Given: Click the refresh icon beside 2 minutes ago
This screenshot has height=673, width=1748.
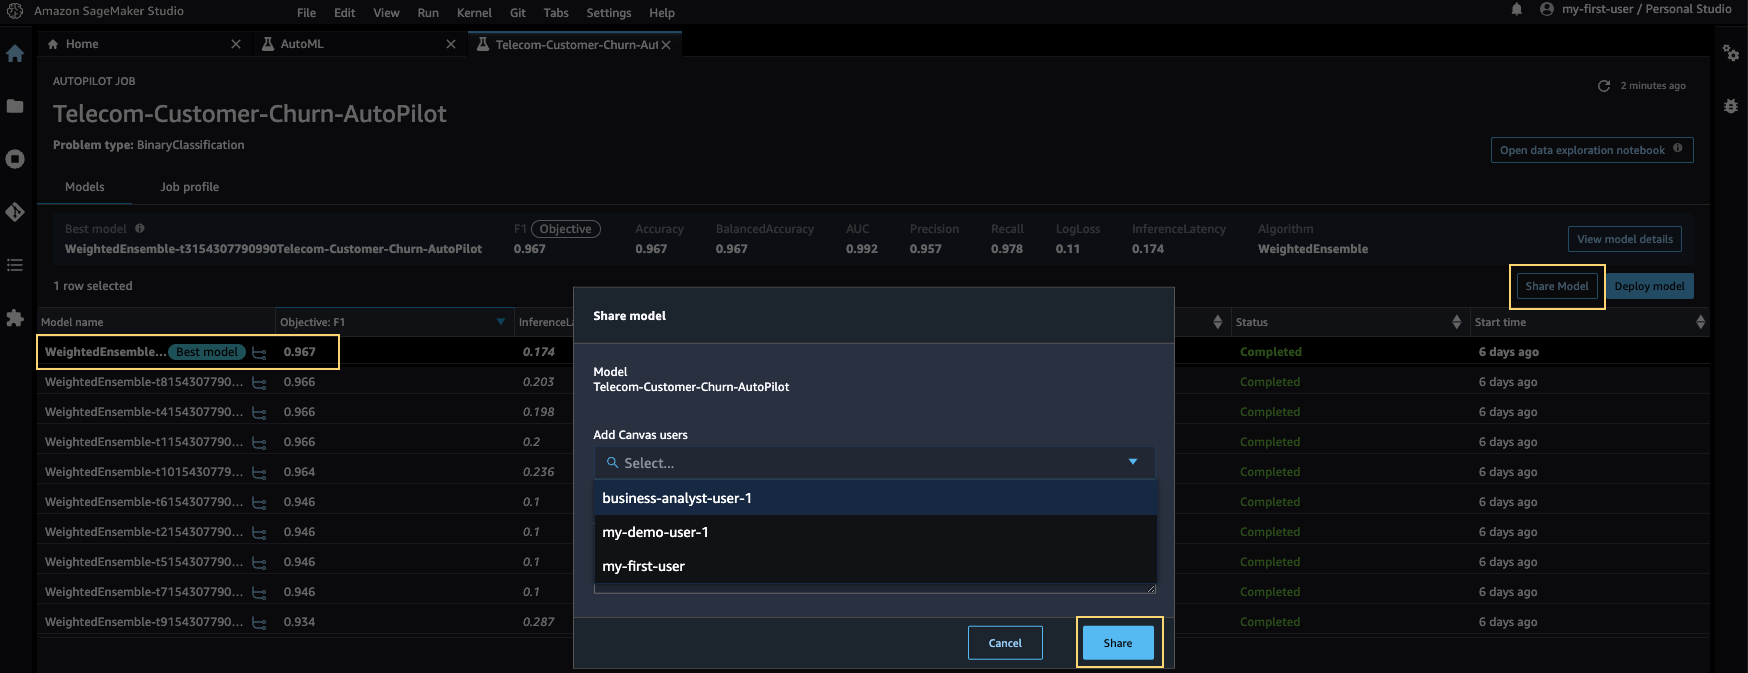Looking at the screenshot, I should click(1604, 86).
